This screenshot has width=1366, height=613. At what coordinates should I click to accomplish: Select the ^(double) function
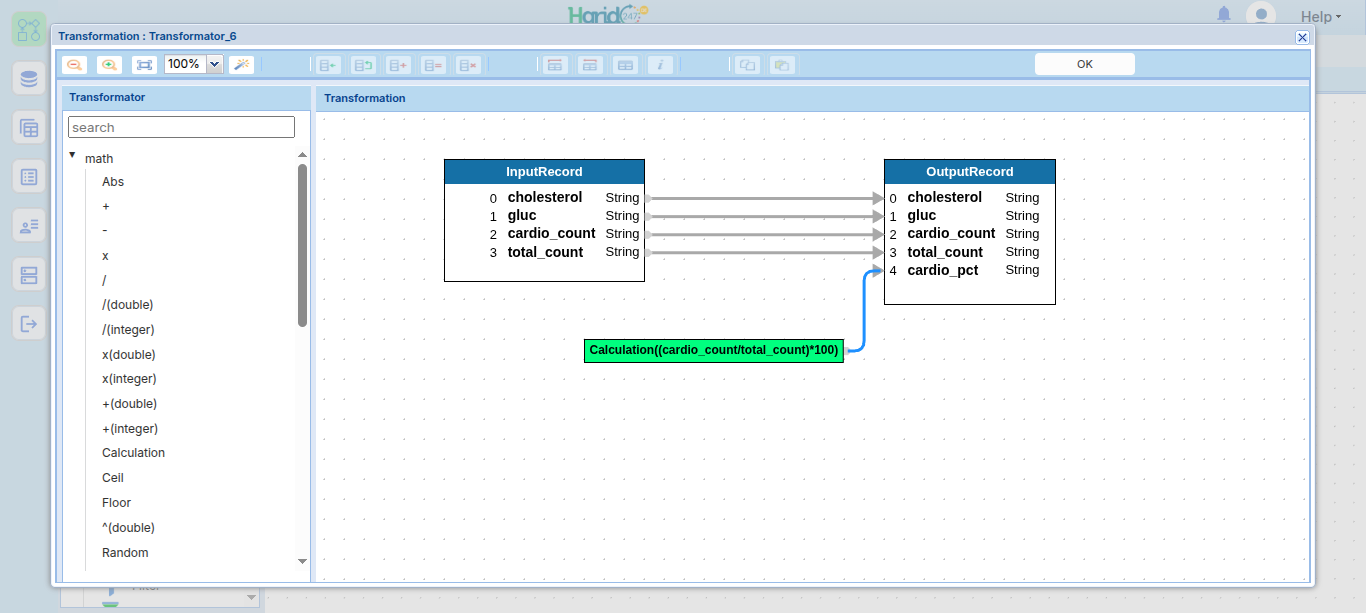point(128,528)
